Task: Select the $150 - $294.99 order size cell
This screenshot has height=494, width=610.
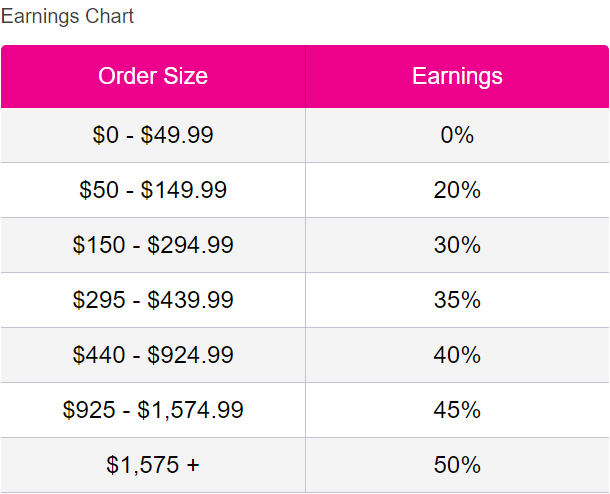Action: coord(153,245)
